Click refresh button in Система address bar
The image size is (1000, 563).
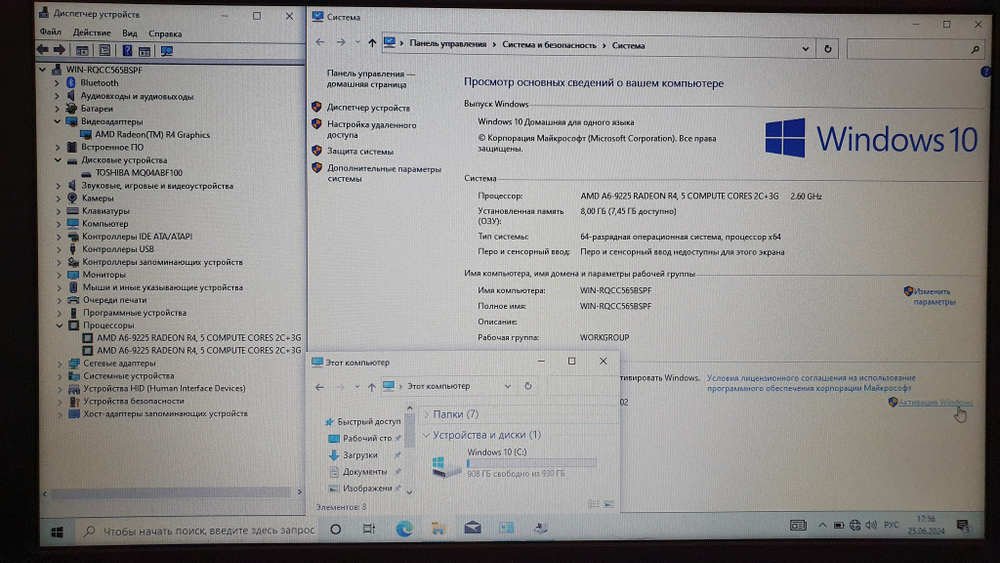[828, 48]
